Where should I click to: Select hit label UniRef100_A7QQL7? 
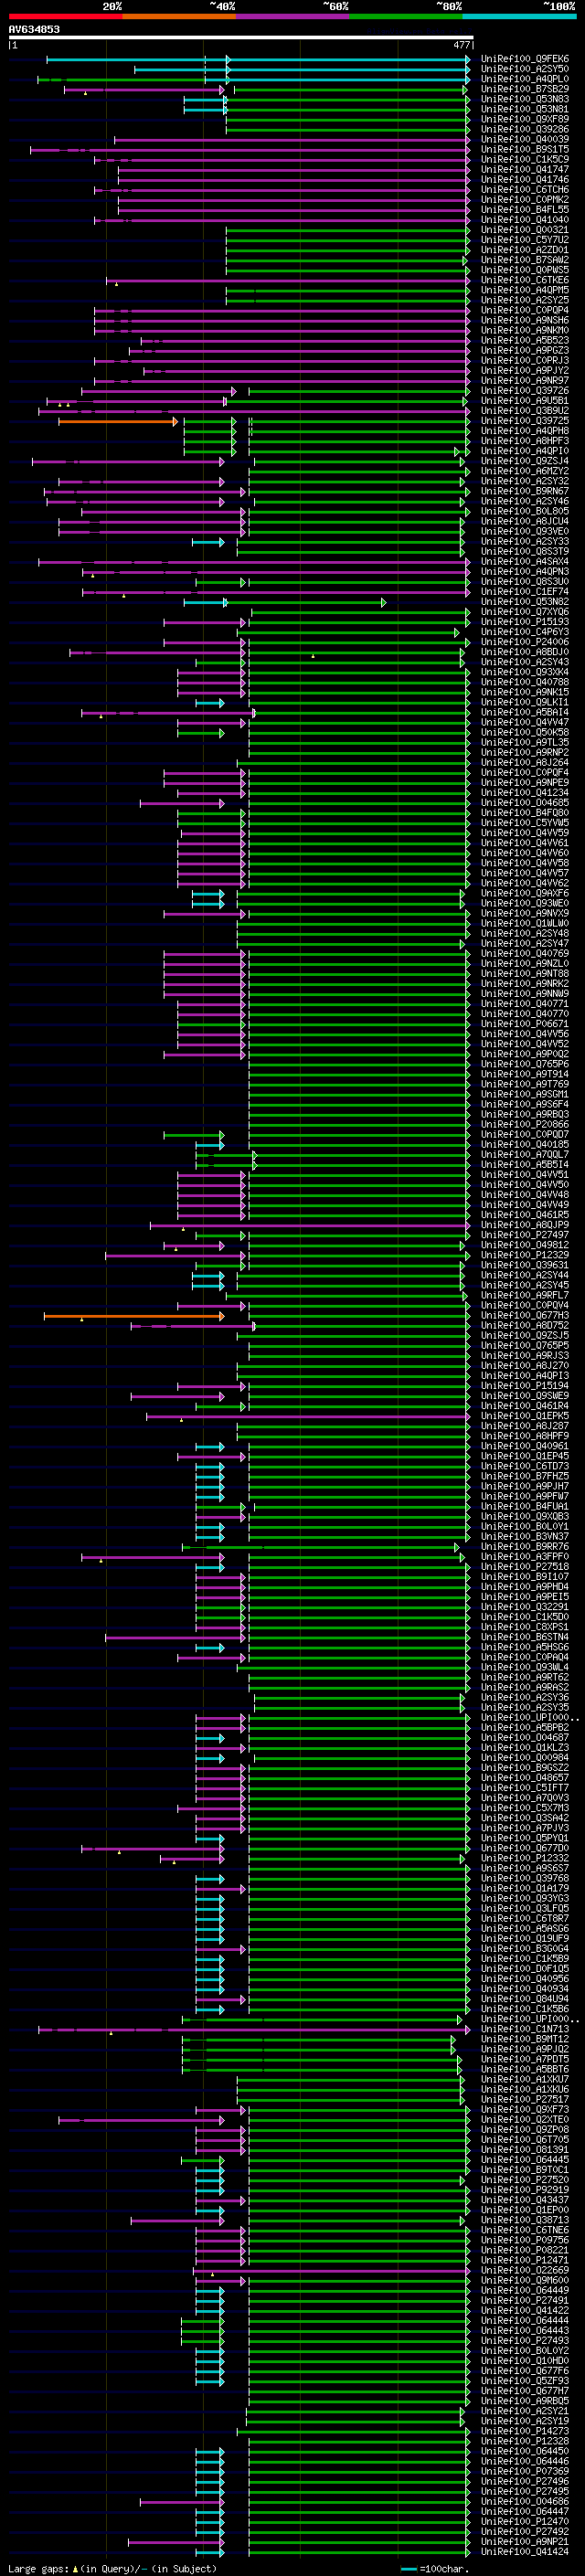tap(525, 1154)
